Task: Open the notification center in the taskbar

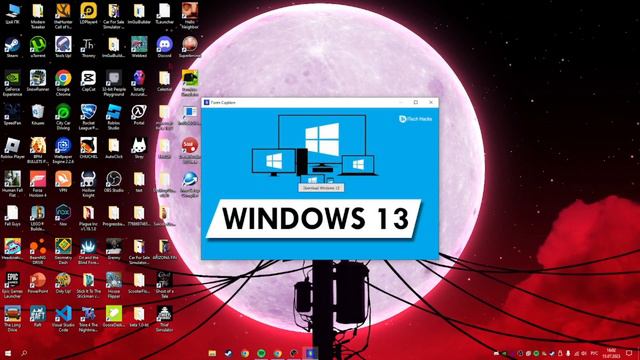Action: tap(629, 353)
